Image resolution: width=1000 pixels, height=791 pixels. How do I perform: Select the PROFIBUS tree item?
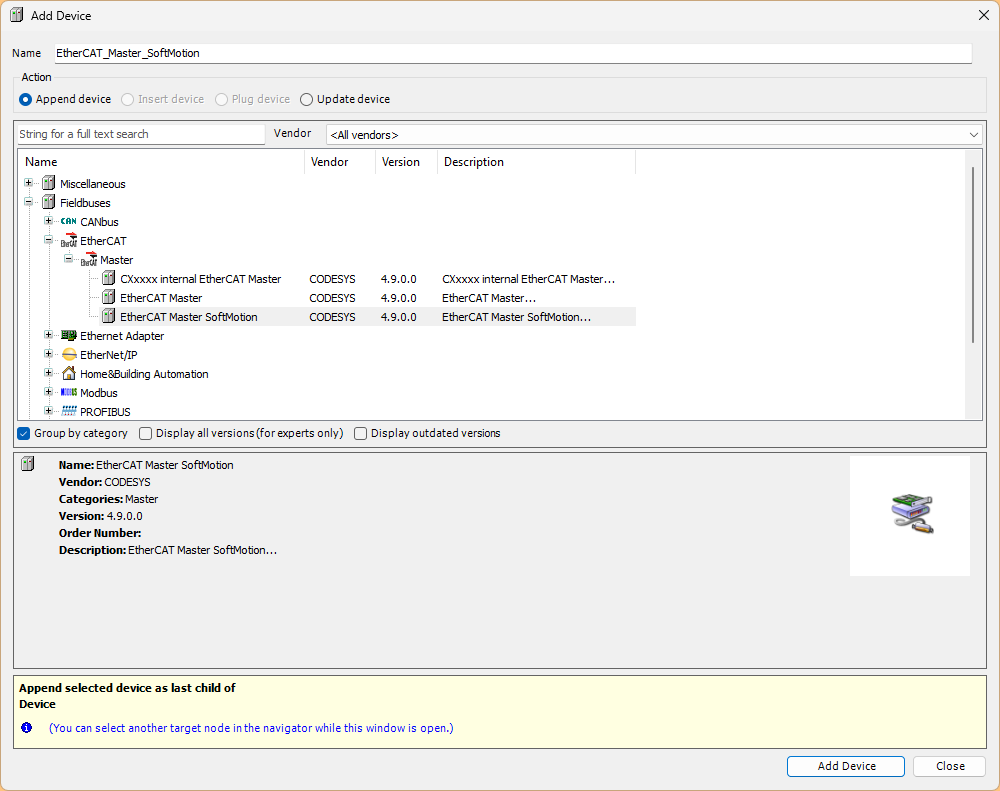(105, 412)
